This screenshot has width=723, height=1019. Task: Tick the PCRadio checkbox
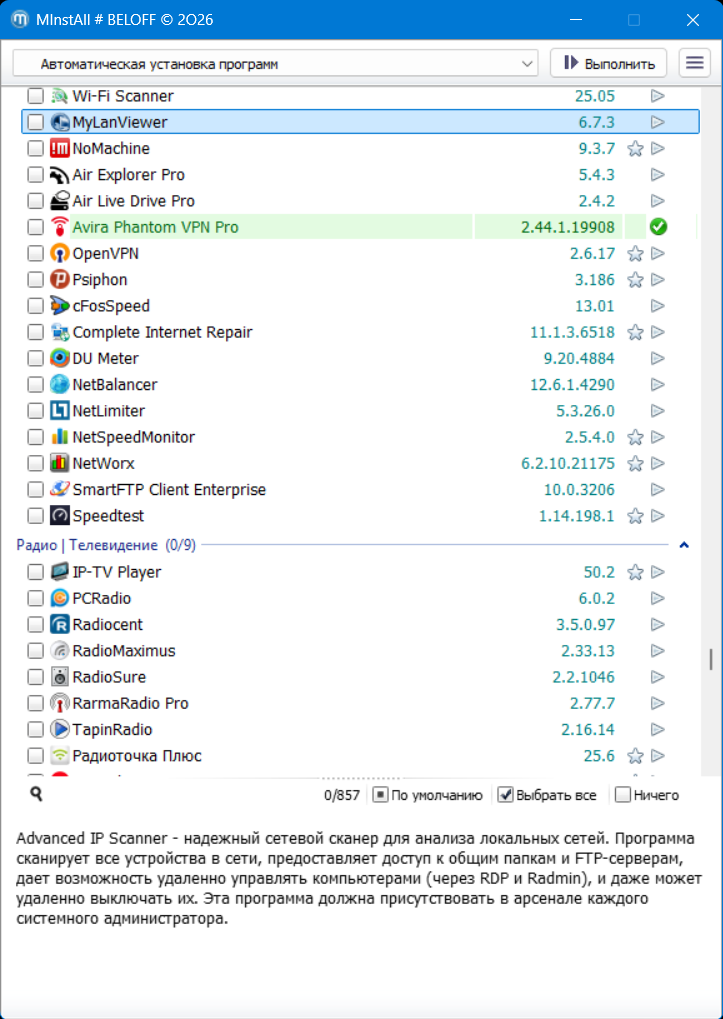pyautogui.click(x=35, y=599)
